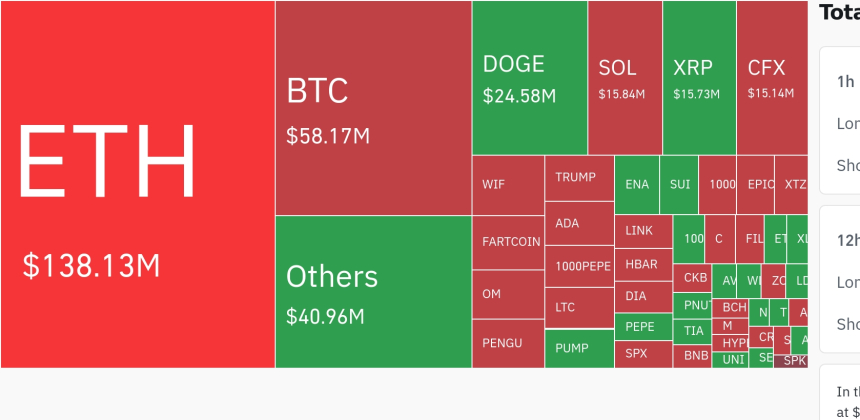Select the ADA tile
Image resolution: width=860 pixels, height=420 pixels.
pyautogui.click(x=579, y=223)
